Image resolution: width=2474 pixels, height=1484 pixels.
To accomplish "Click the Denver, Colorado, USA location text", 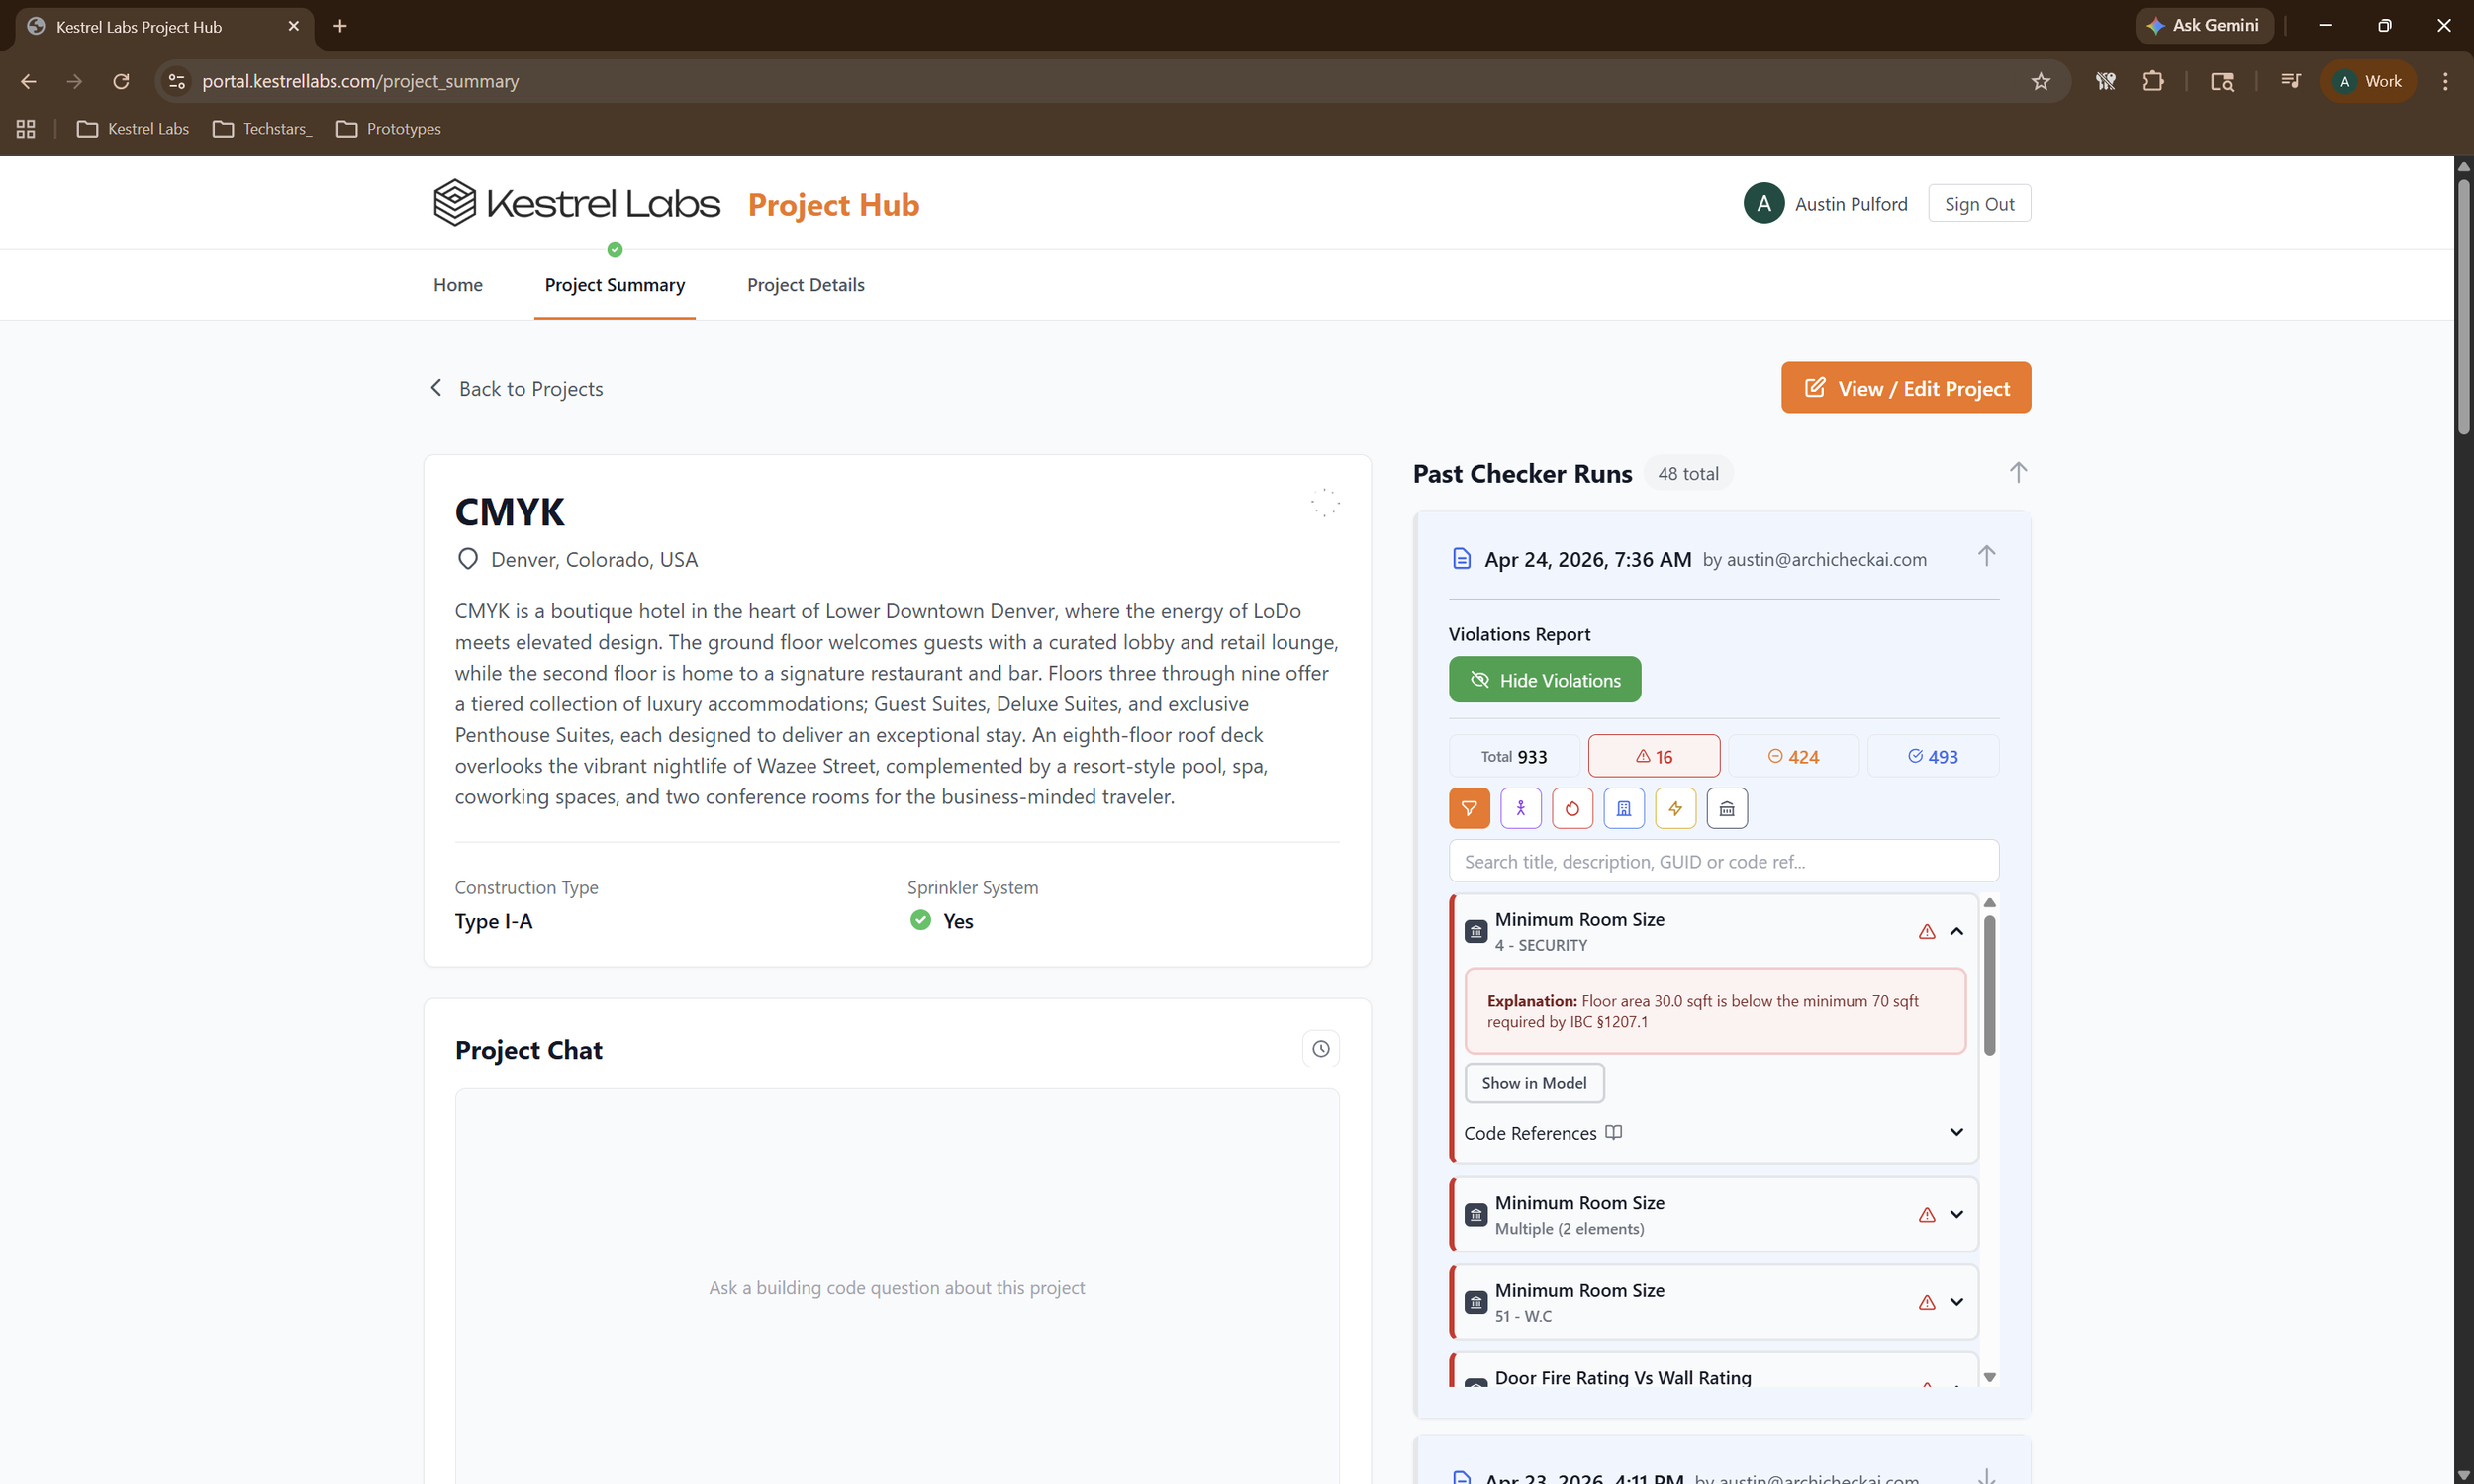I will pyautogui.click(x=594, y=559).
